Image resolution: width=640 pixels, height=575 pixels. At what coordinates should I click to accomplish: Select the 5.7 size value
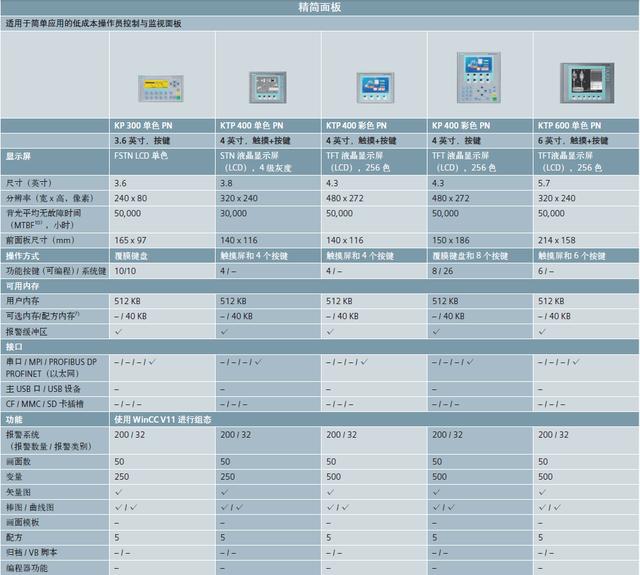[x=544, y=183]
